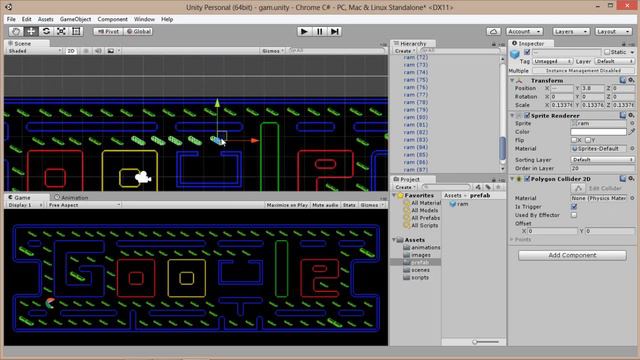The width and height of the screenshot is (640, 360).
Task: Open Sprite Renderer help icon
Action: point(622,116)
